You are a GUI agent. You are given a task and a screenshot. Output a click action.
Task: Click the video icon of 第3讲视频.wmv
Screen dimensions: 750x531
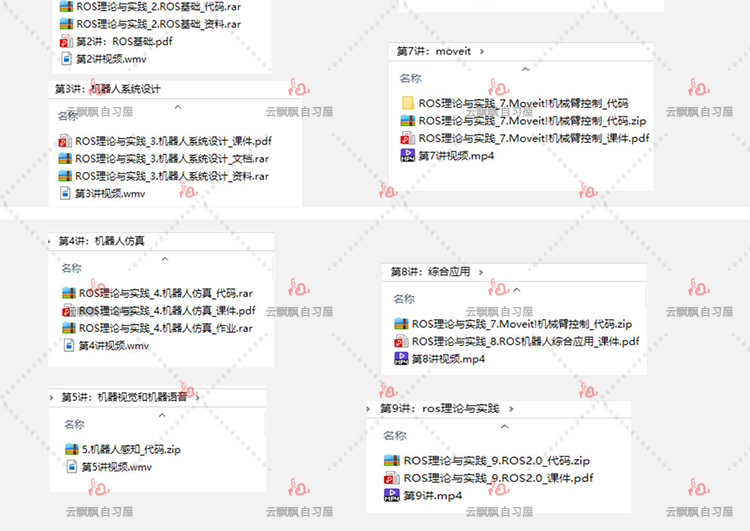pos(65,193)
